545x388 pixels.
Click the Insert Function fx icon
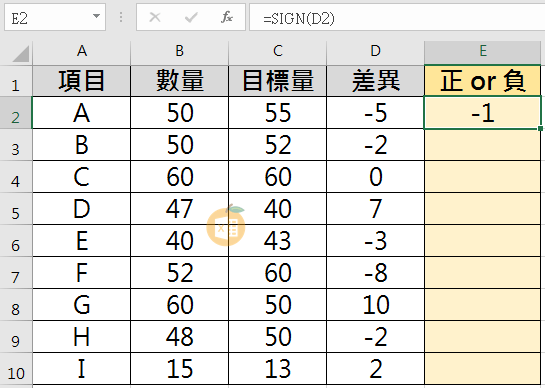point(227,17)
